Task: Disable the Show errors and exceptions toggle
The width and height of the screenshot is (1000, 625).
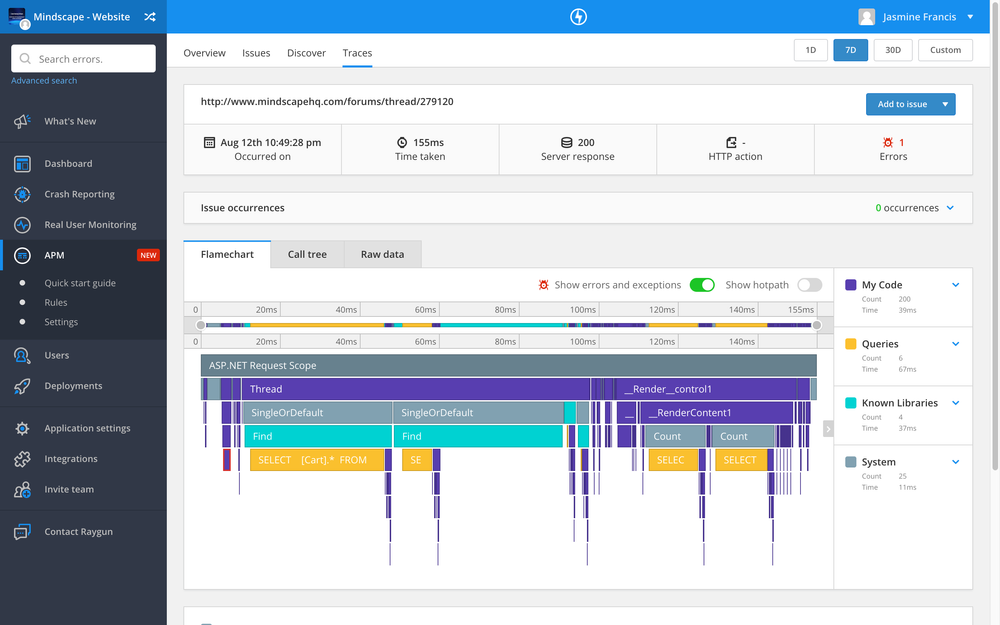Action: [x=702, y=284]
